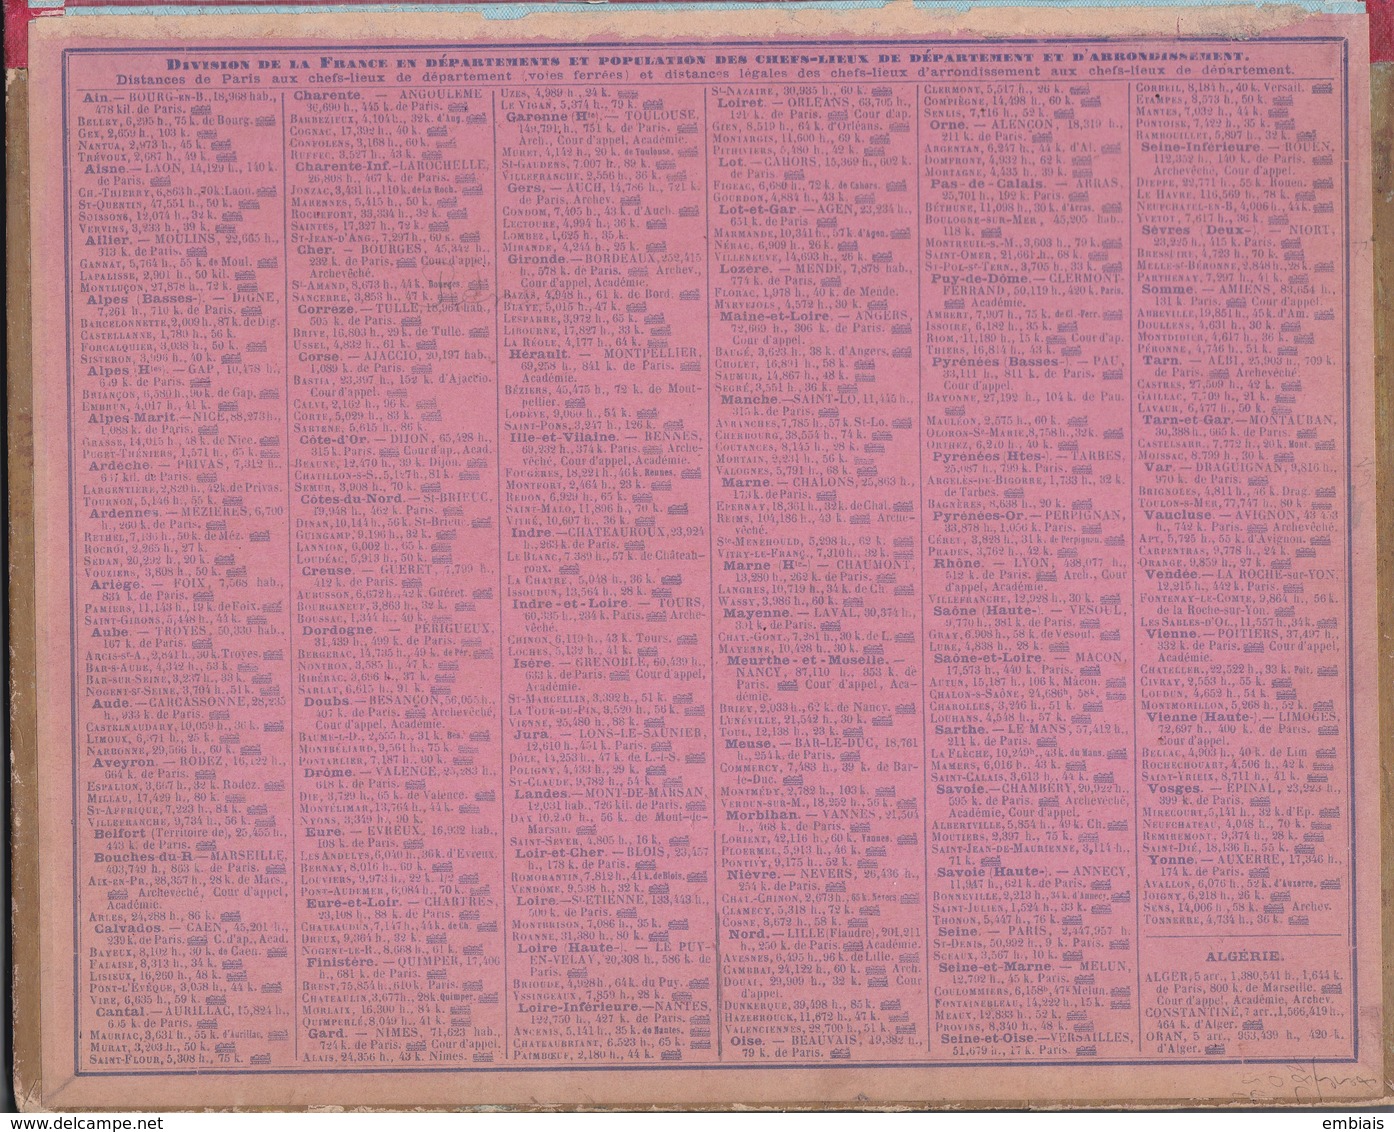Select the 'Allier' department heading
The image size is (1394, 1132).
click(x=110, y=241)
